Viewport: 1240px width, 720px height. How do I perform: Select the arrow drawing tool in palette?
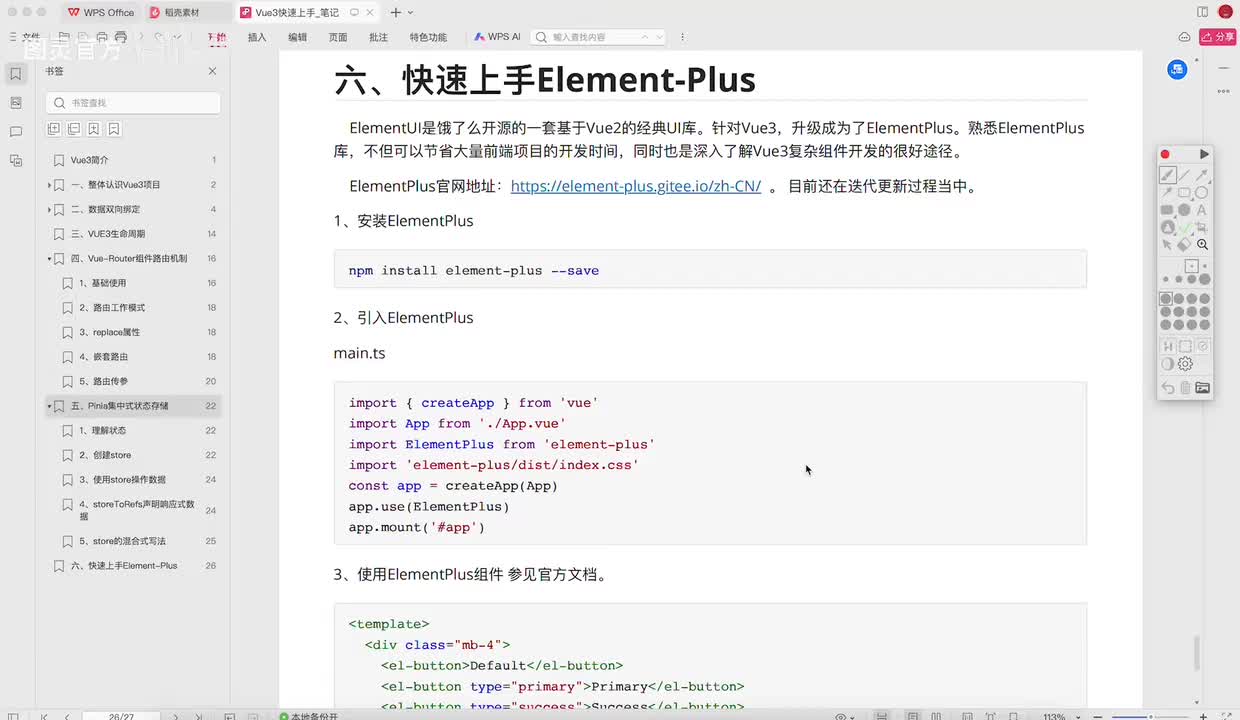[x=1202, y=175]
